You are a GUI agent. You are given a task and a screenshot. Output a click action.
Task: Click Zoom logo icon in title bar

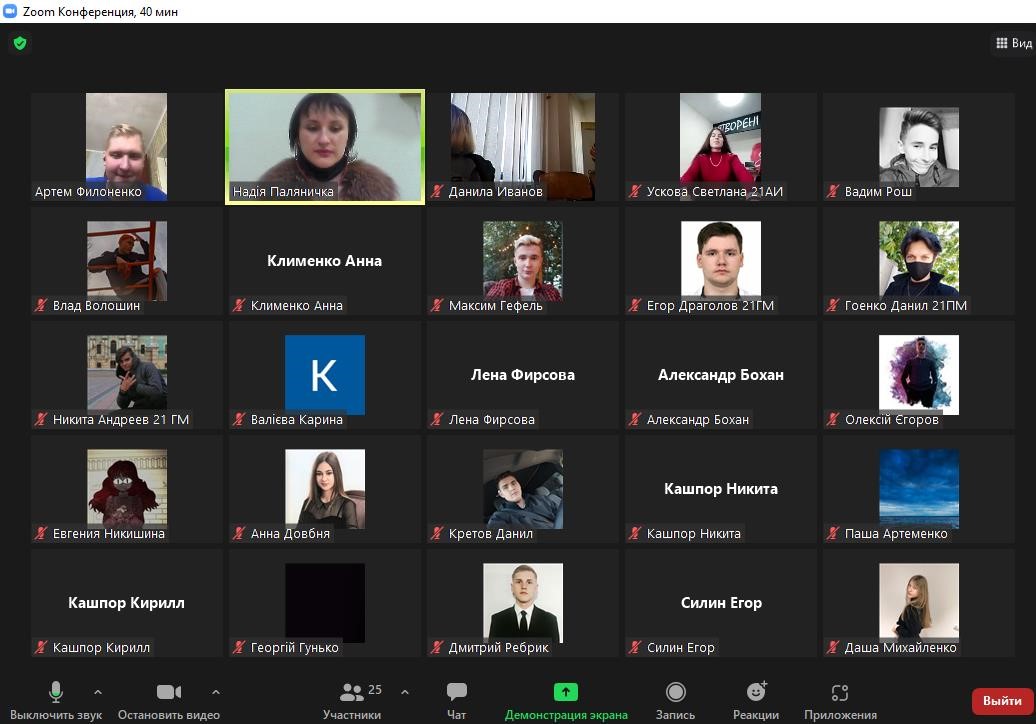coord(10,11)
